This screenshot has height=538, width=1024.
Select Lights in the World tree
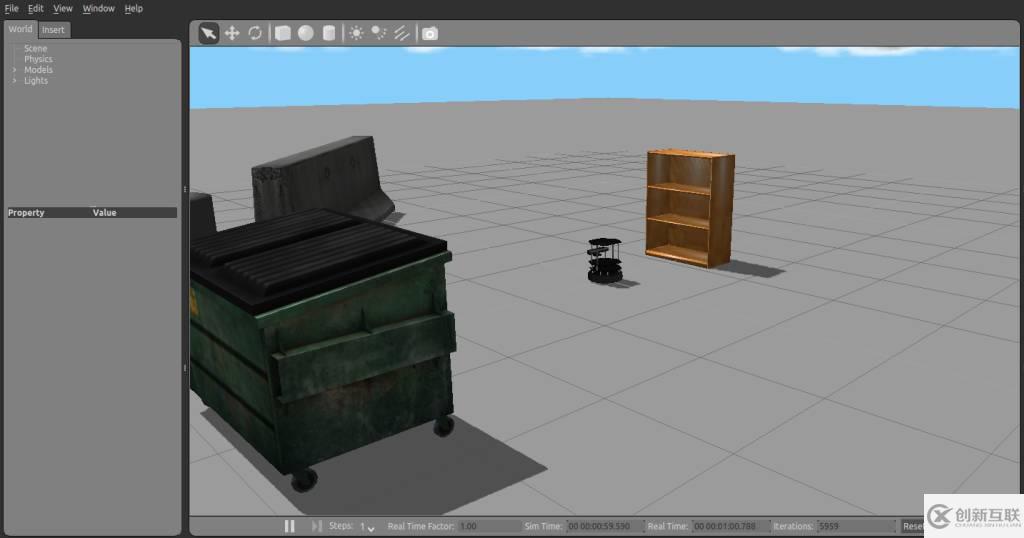[x=36, y=81]
